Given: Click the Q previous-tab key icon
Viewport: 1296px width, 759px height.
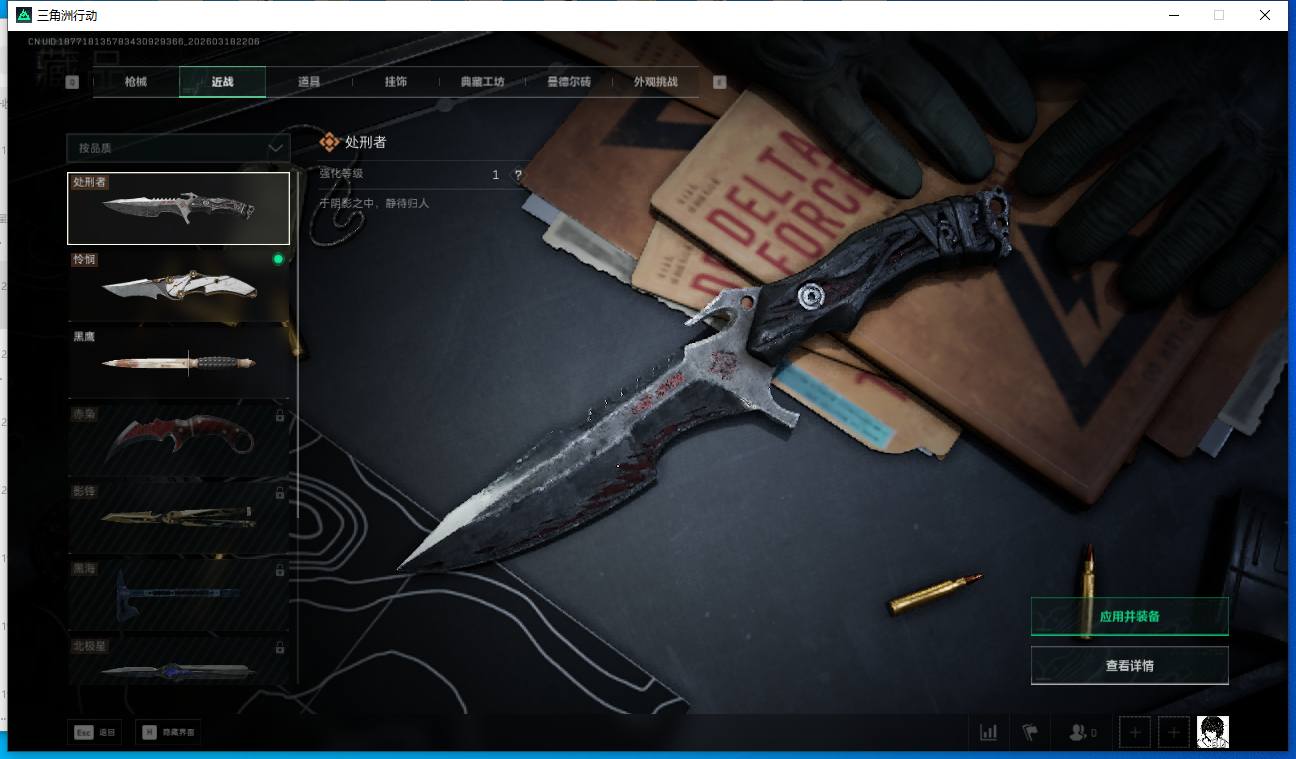Looking at the screenshot, I should (x=72, y=82).
